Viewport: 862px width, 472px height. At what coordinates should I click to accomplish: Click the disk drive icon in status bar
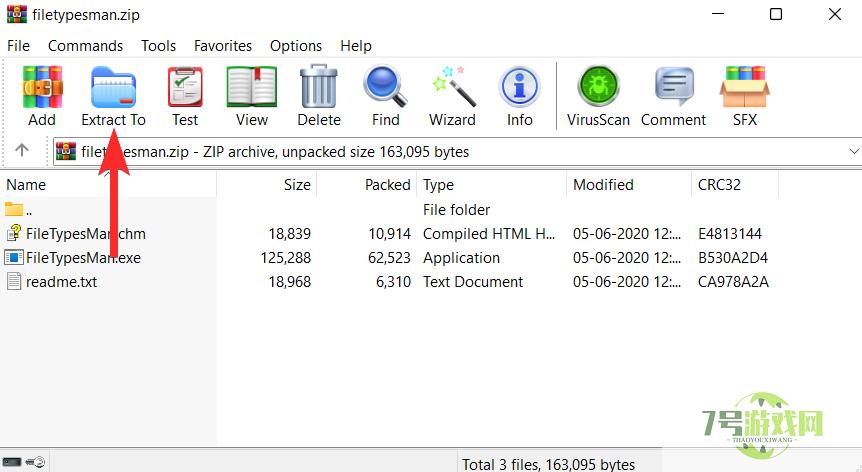[x=12, y=462]
